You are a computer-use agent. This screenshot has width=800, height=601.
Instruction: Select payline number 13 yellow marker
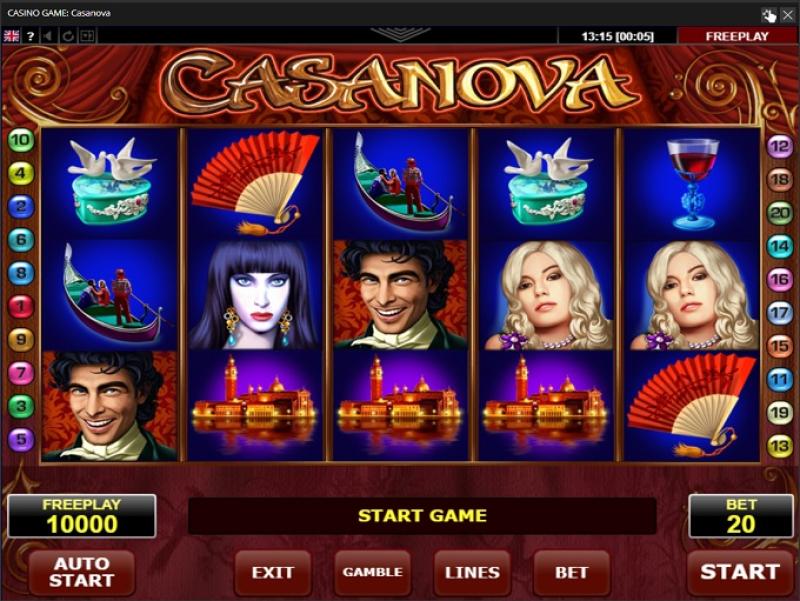pos(780,446)
